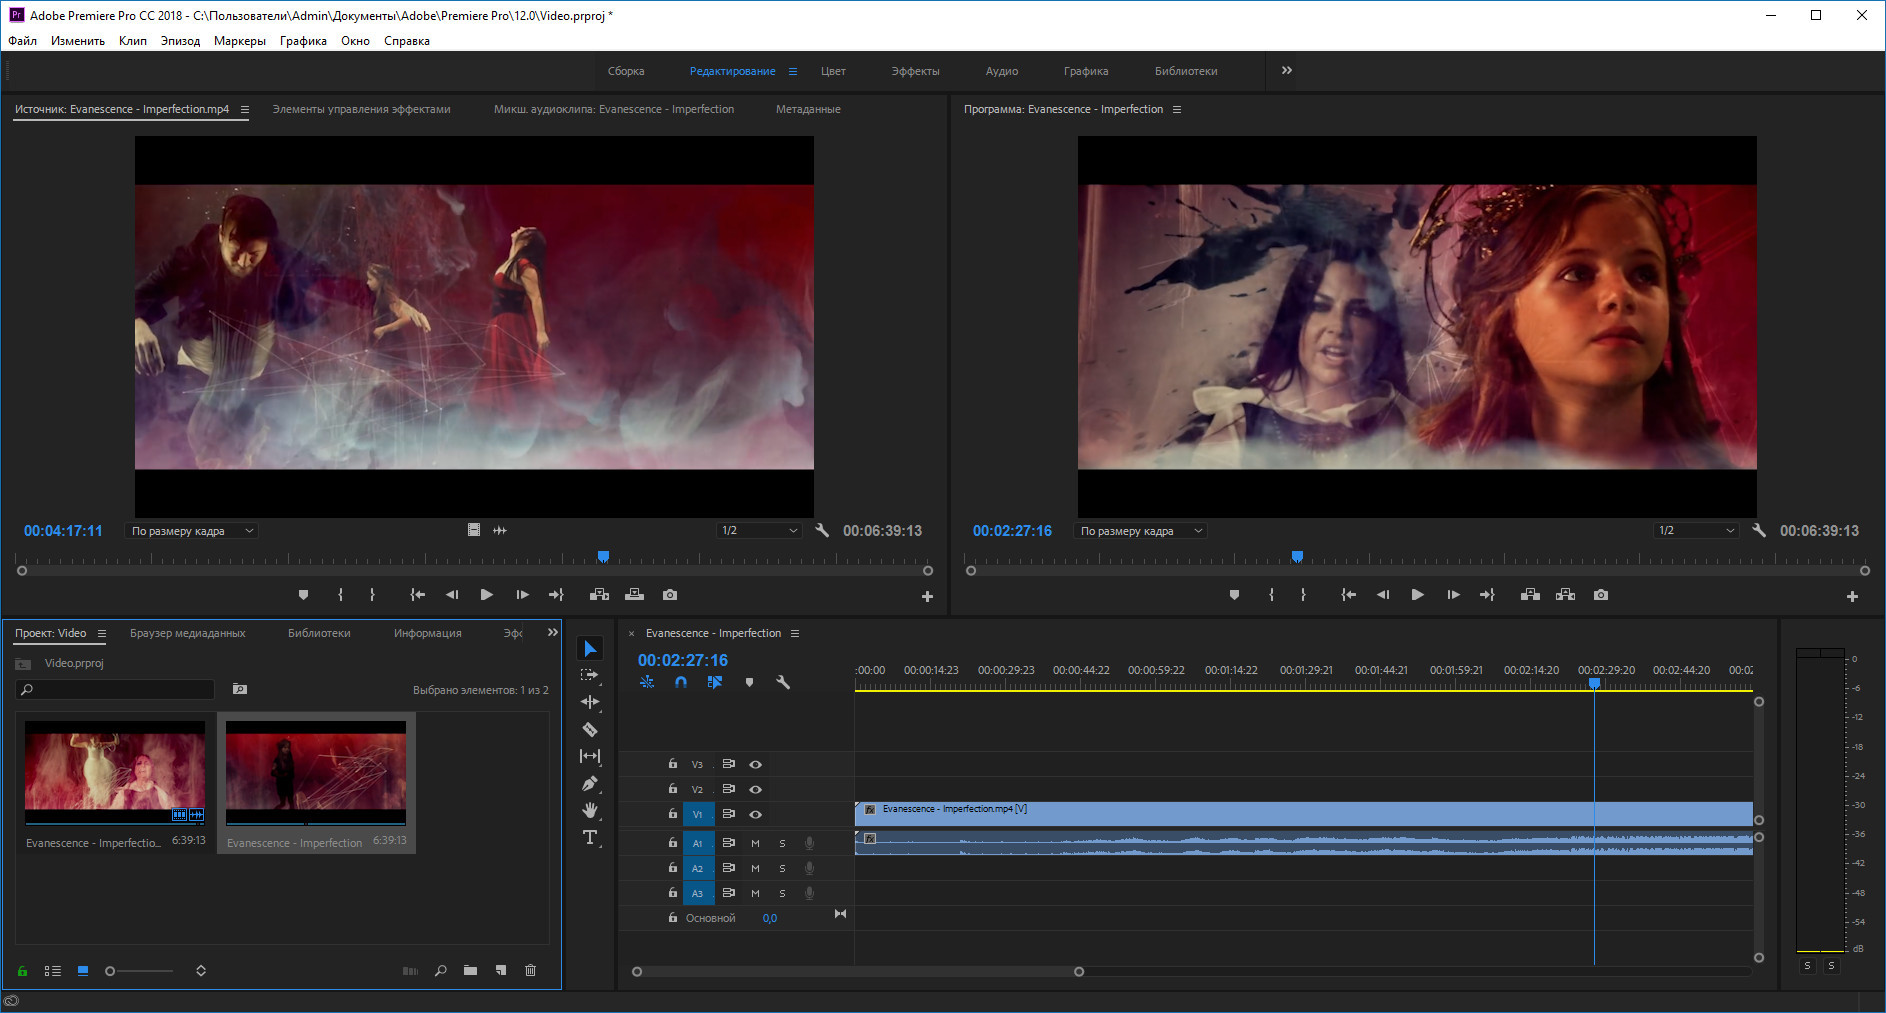Select the Ripple Edit tool

pyautogui.click(x=590, y=702)
